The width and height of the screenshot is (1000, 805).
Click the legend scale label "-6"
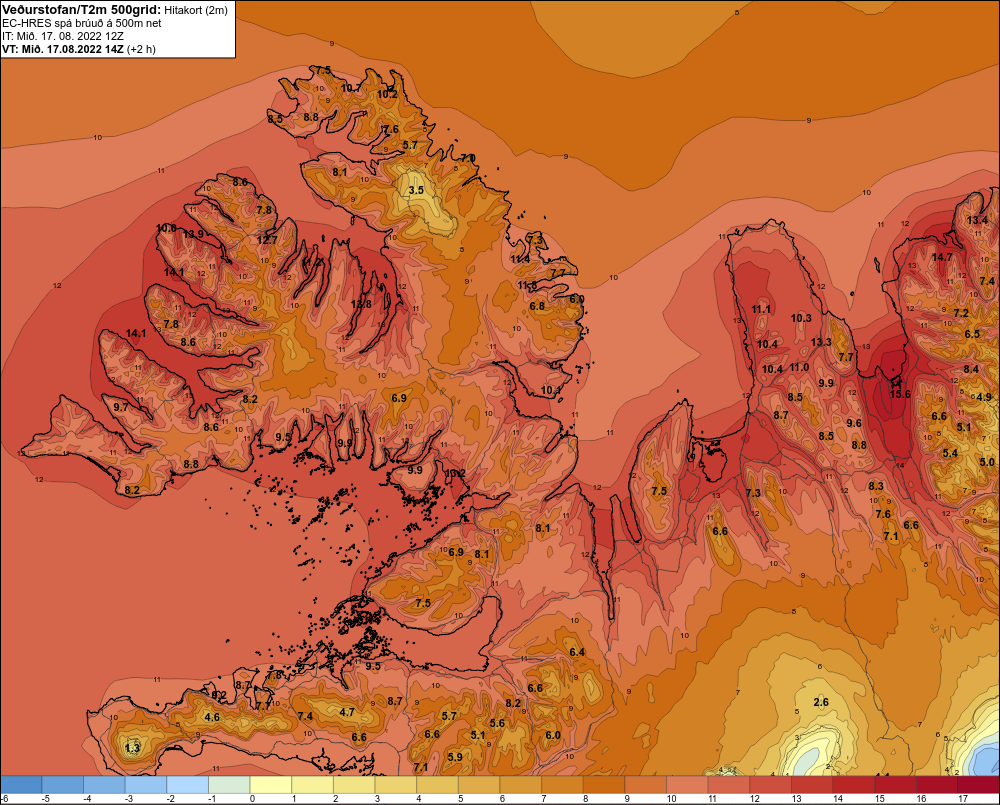point(4,799)
